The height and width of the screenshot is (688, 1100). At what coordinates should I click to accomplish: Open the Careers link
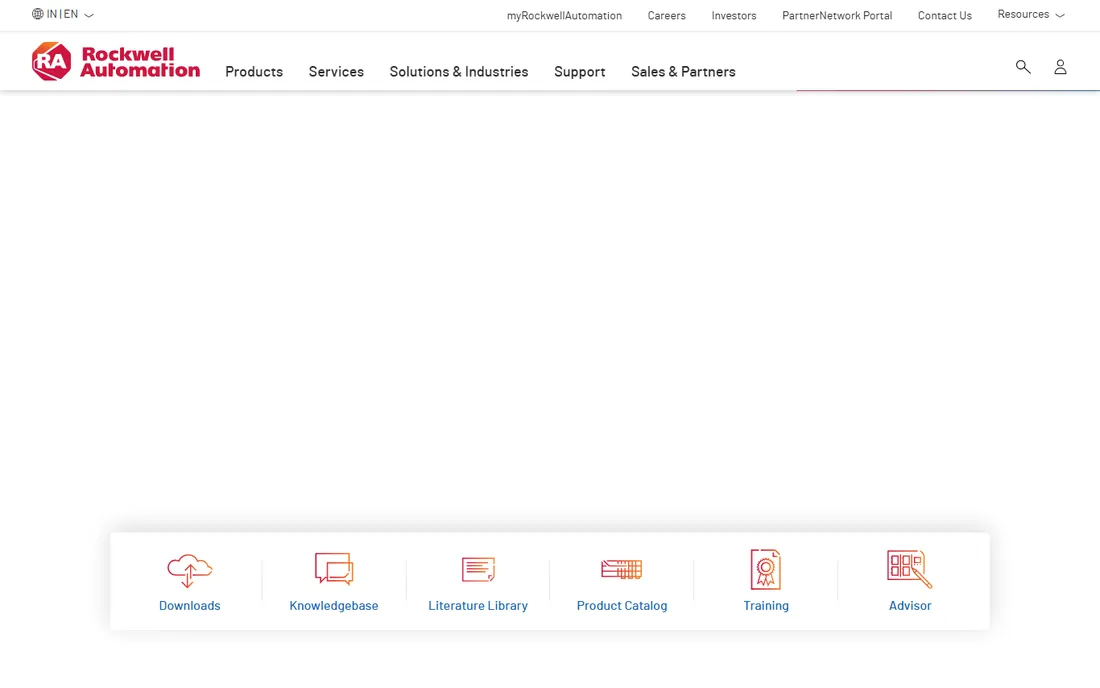666,15
